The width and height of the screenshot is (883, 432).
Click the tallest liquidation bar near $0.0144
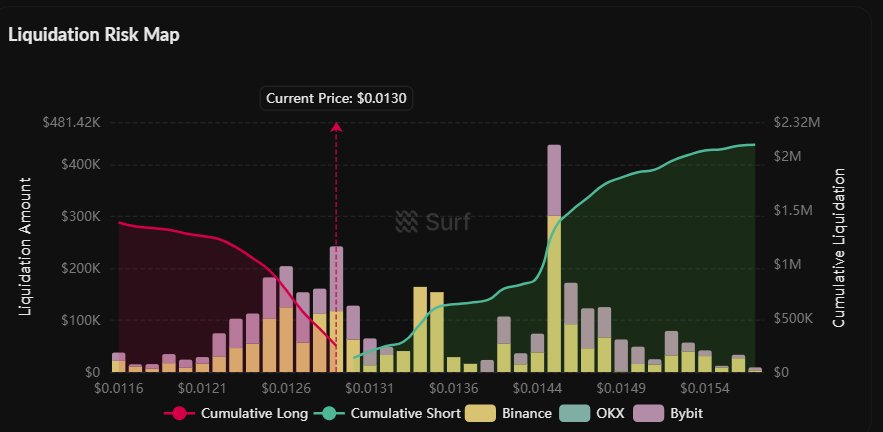pos(554,258)
